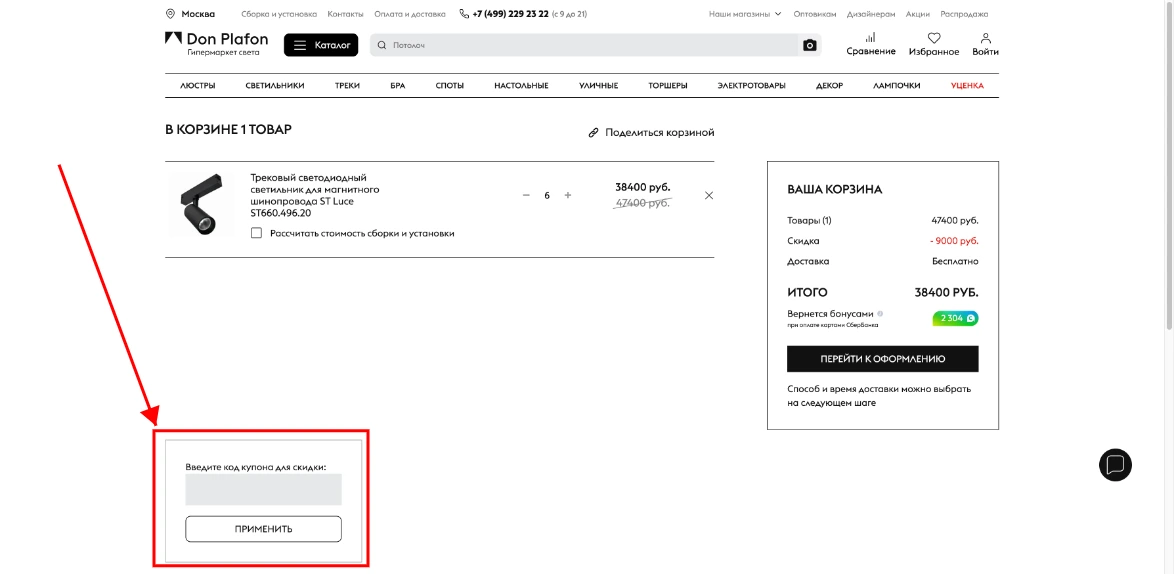
Task: Open photo search camera icon
Action: point(809,45)
